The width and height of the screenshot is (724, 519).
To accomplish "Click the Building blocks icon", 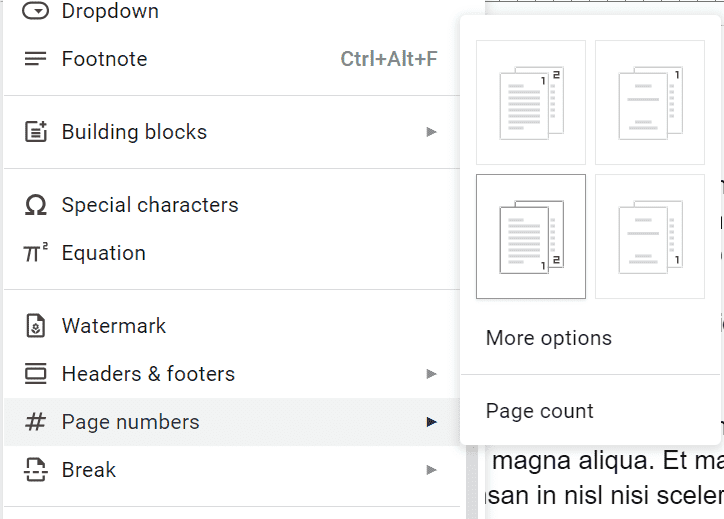I will (35, 132).
